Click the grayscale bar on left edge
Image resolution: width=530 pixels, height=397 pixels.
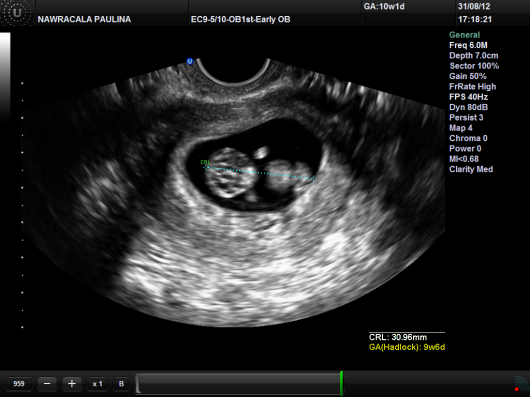[5, 76]
